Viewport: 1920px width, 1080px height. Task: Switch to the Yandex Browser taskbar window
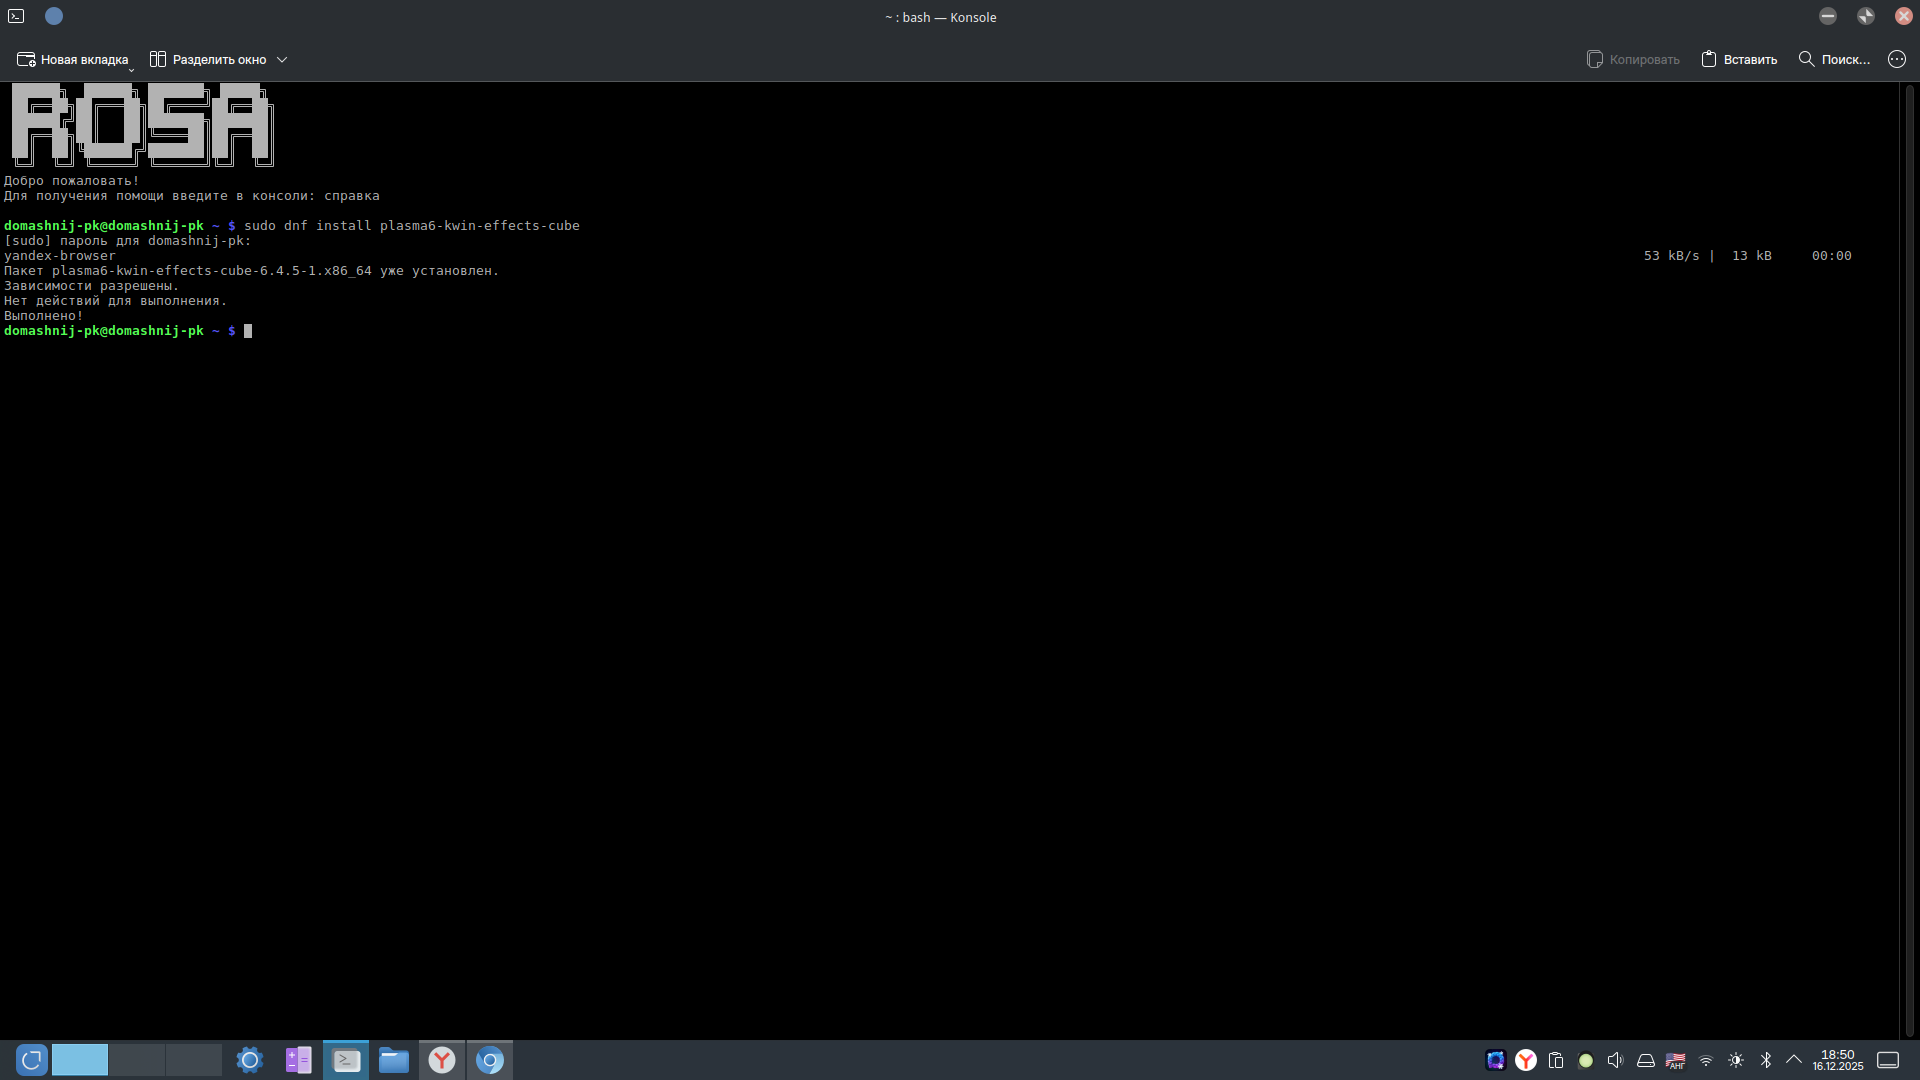tap(442, 1060)
